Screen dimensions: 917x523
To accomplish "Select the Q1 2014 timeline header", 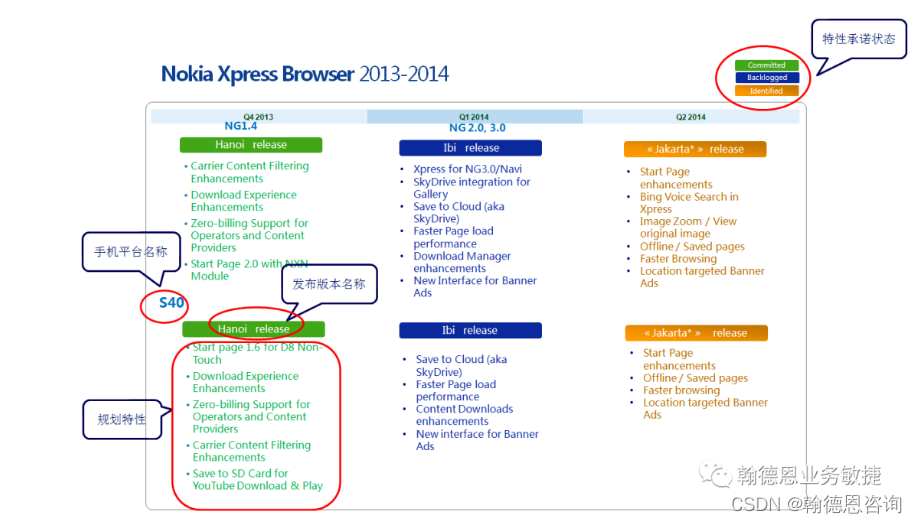I will point(474,117).
